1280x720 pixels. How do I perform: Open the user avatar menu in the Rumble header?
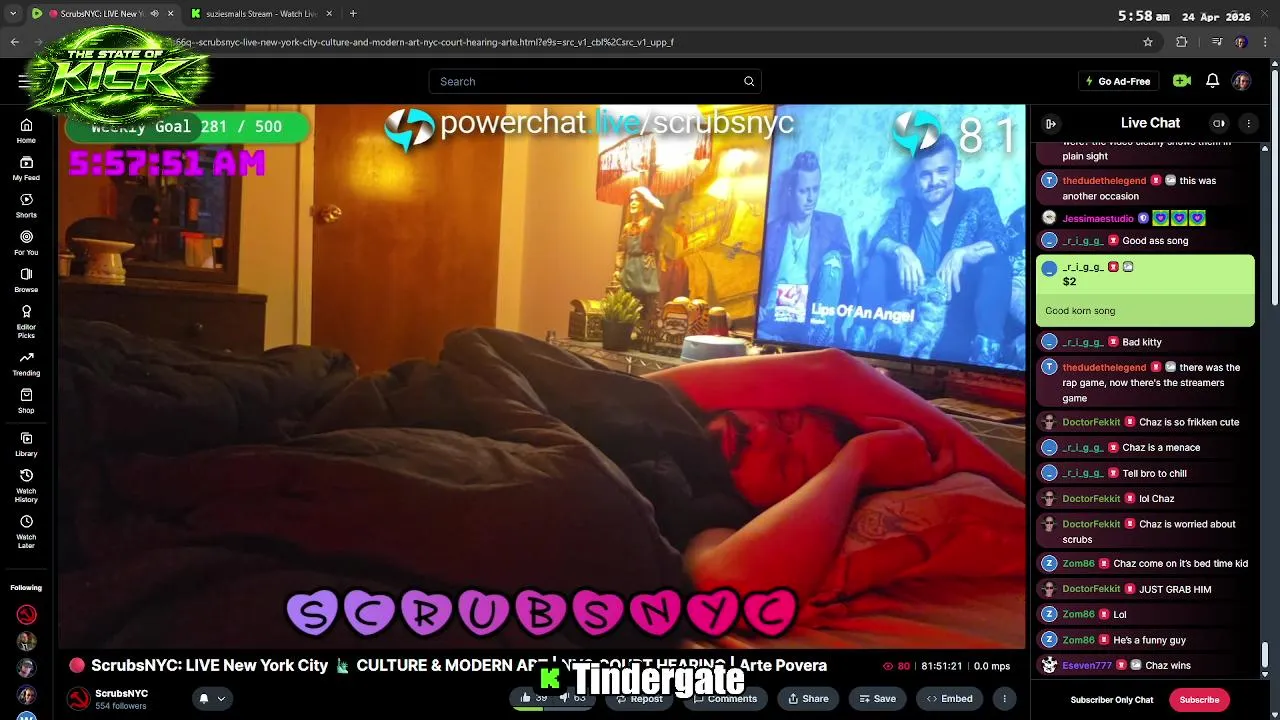(1241, 81)
